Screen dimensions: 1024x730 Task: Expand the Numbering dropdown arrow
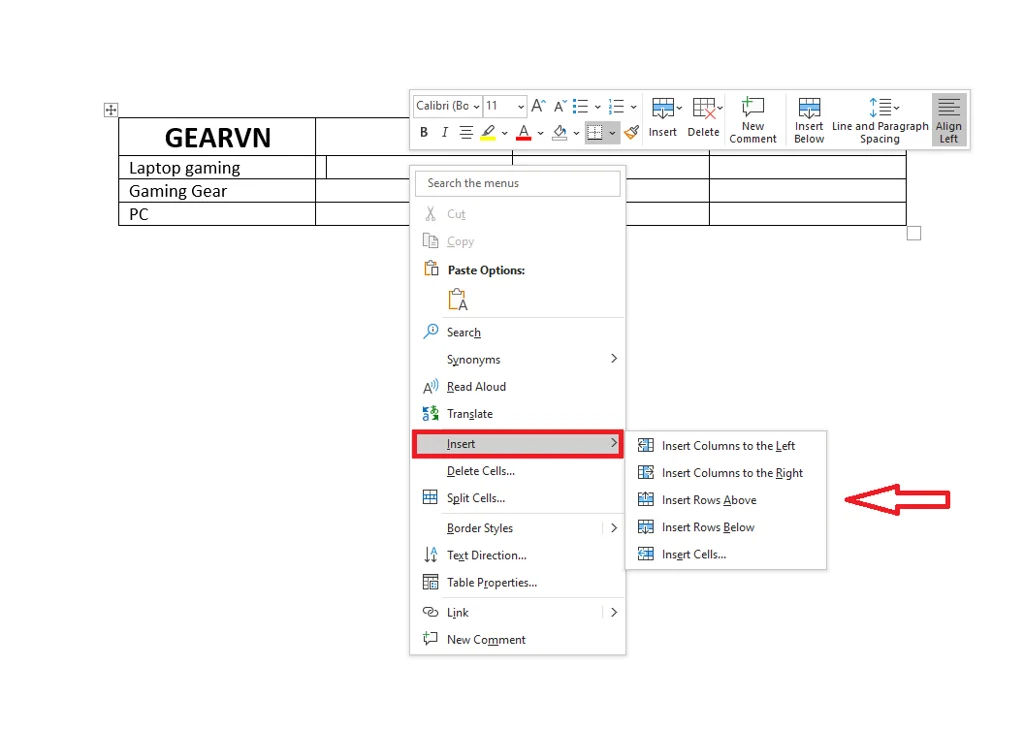[633, 106]
